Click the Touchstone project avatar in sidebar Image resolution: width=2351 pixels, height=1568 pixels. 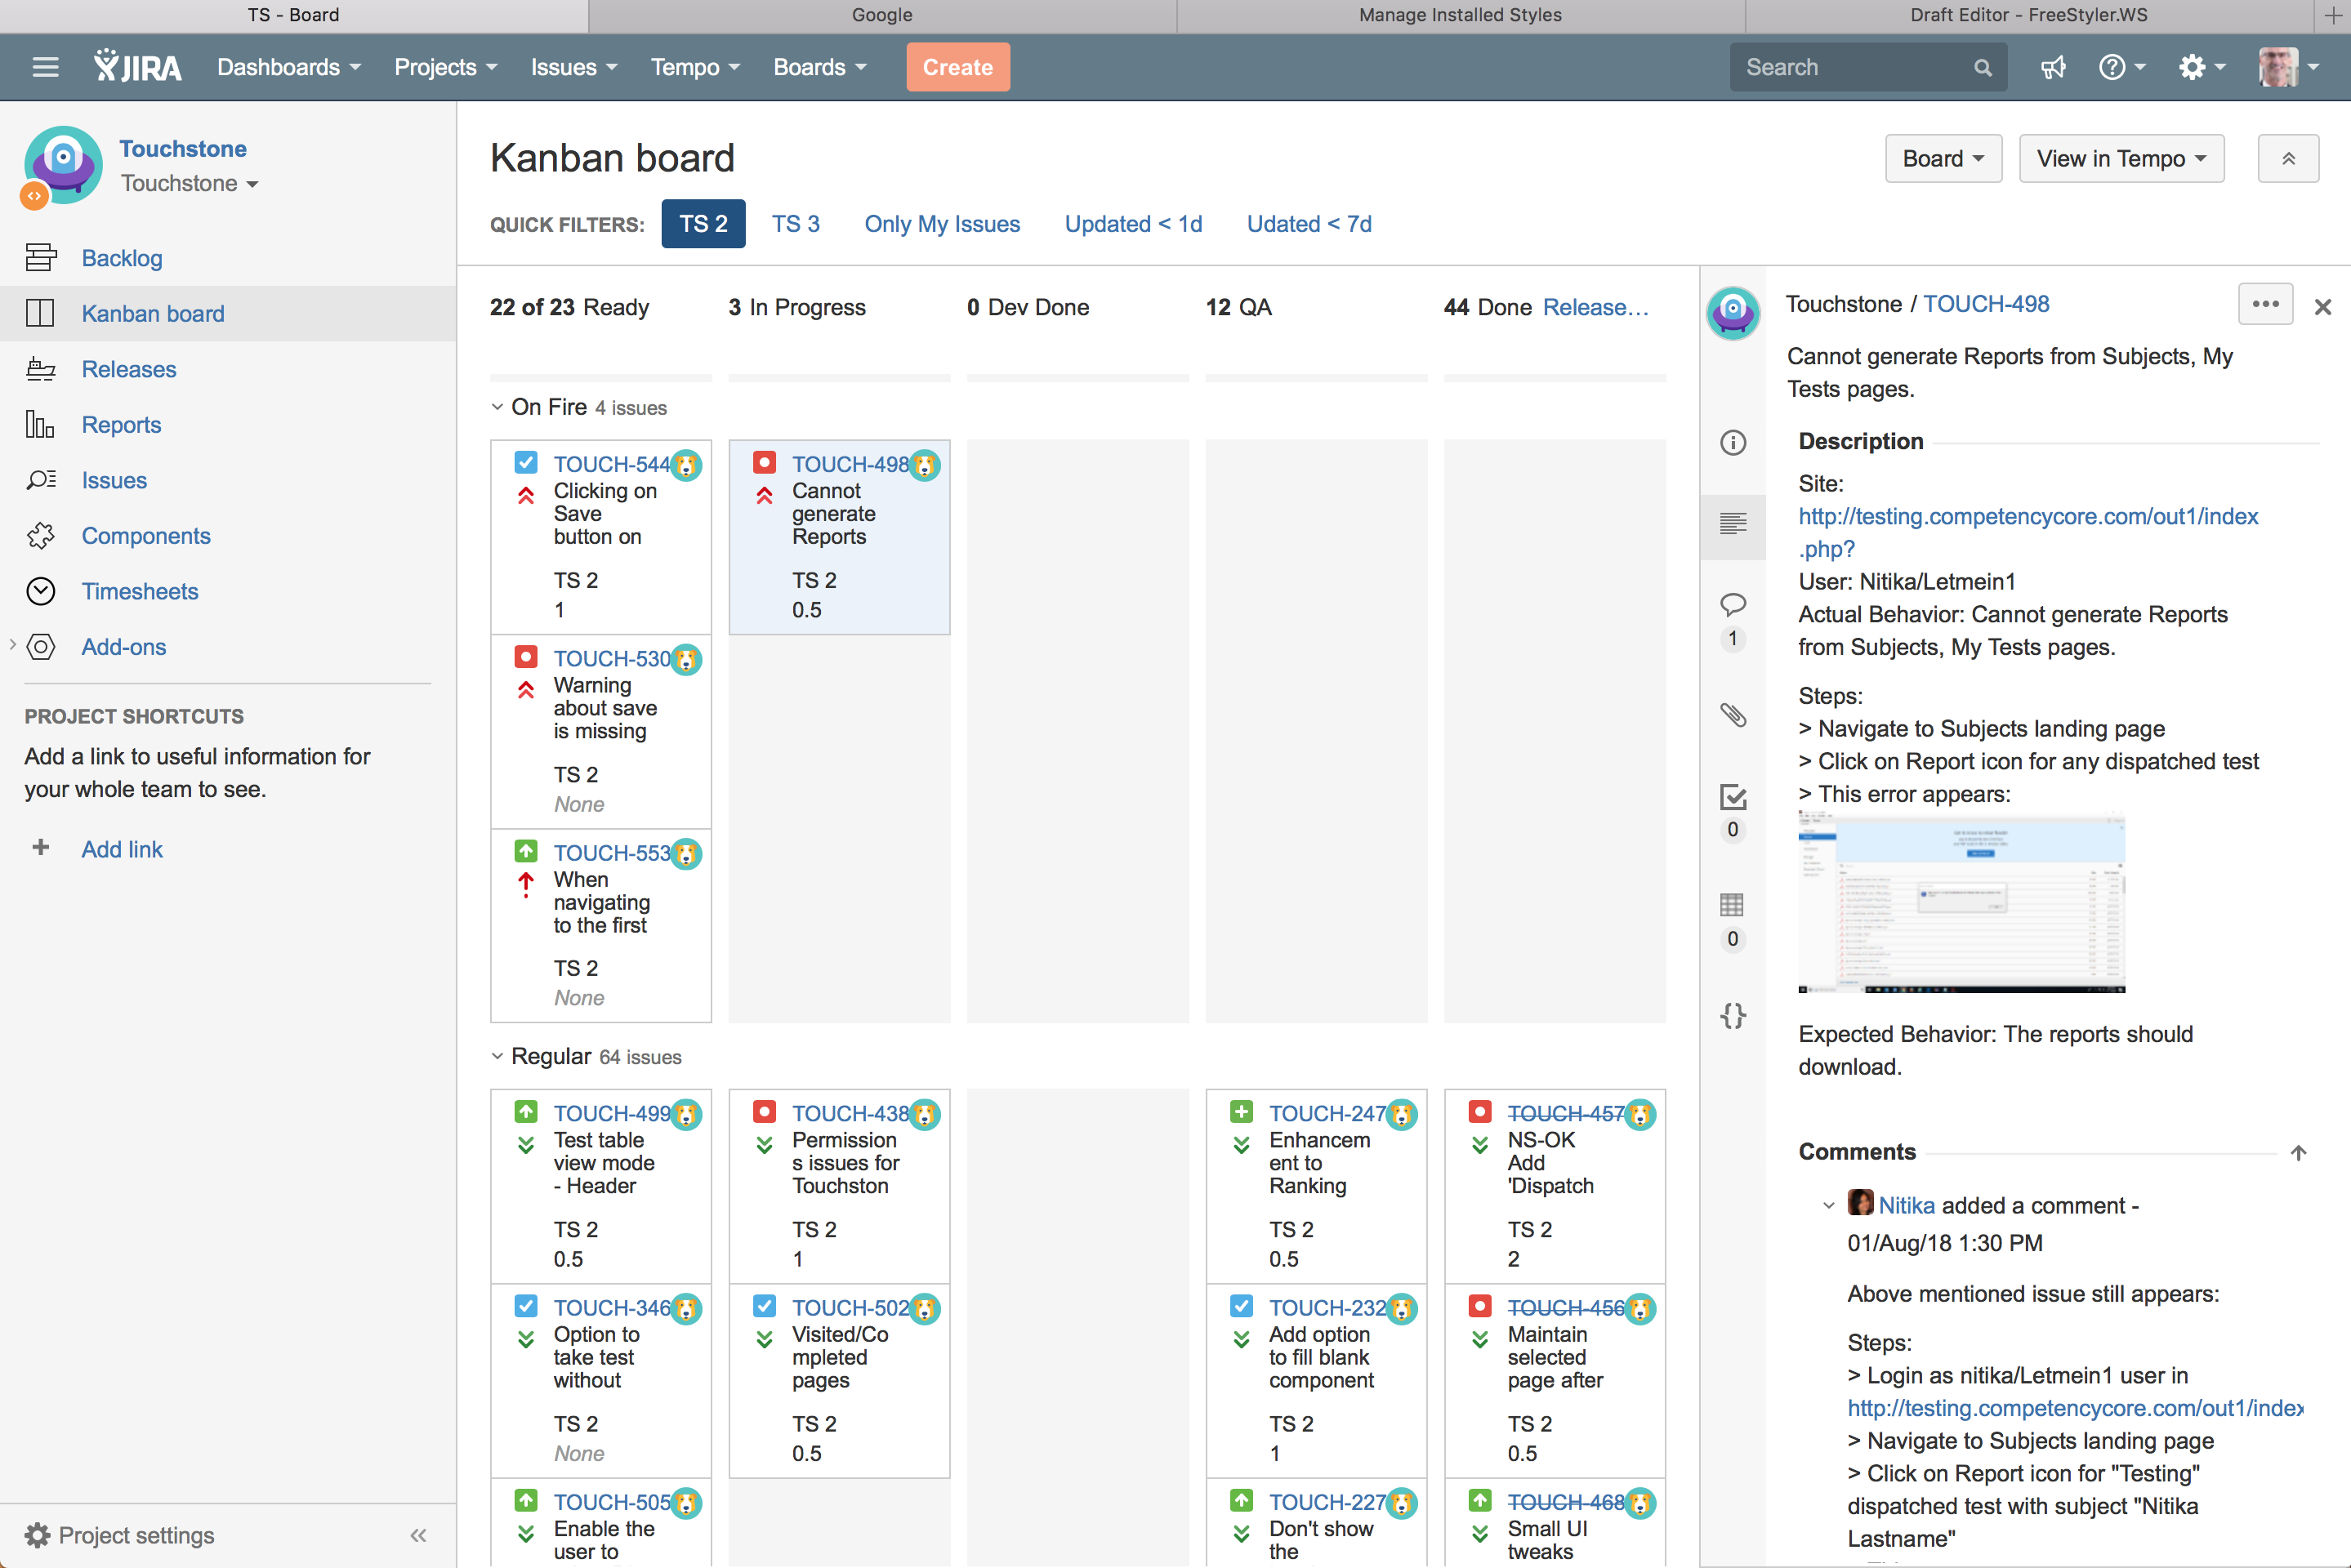point(63,165)
